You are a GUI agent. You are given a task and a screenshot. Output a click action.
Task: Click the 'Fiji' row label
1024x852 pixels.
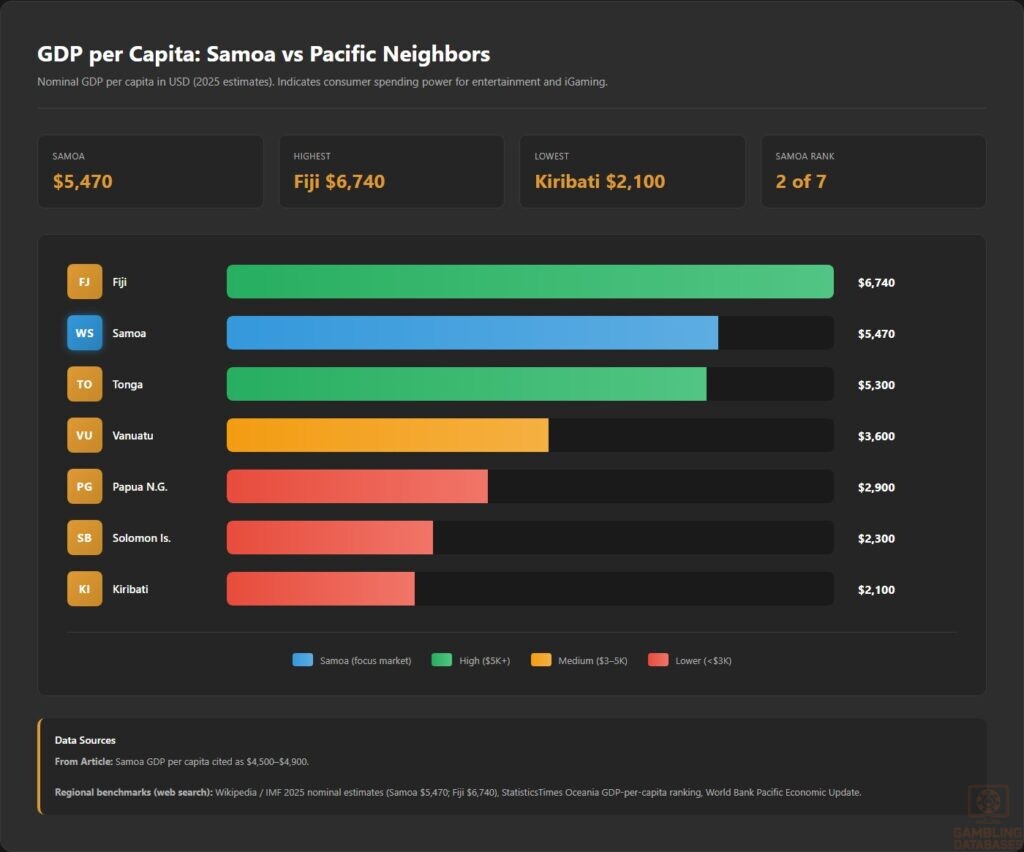tap(120, 282)
